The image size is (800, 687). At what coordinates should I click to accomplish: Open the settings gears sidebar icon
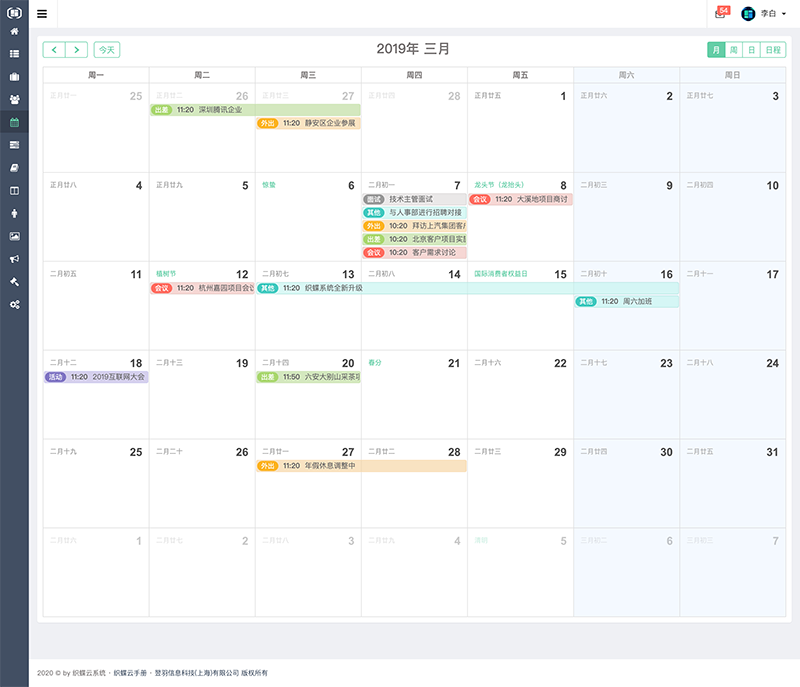point(14,304)
